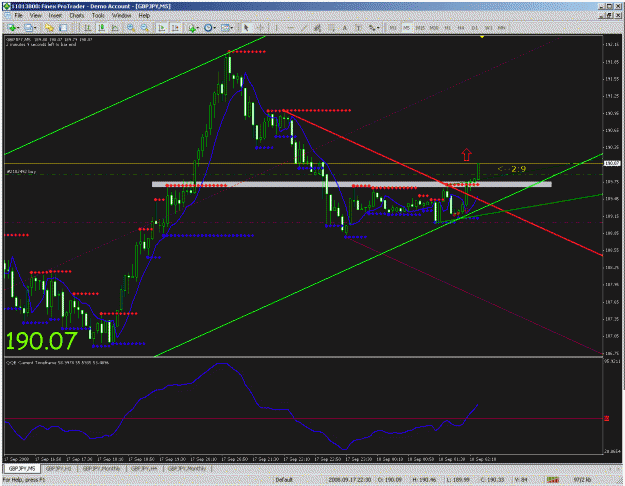Select the gray horizontal rectangle zone object
Viewport: 625px width, 486px height.
tap(352, 184)
